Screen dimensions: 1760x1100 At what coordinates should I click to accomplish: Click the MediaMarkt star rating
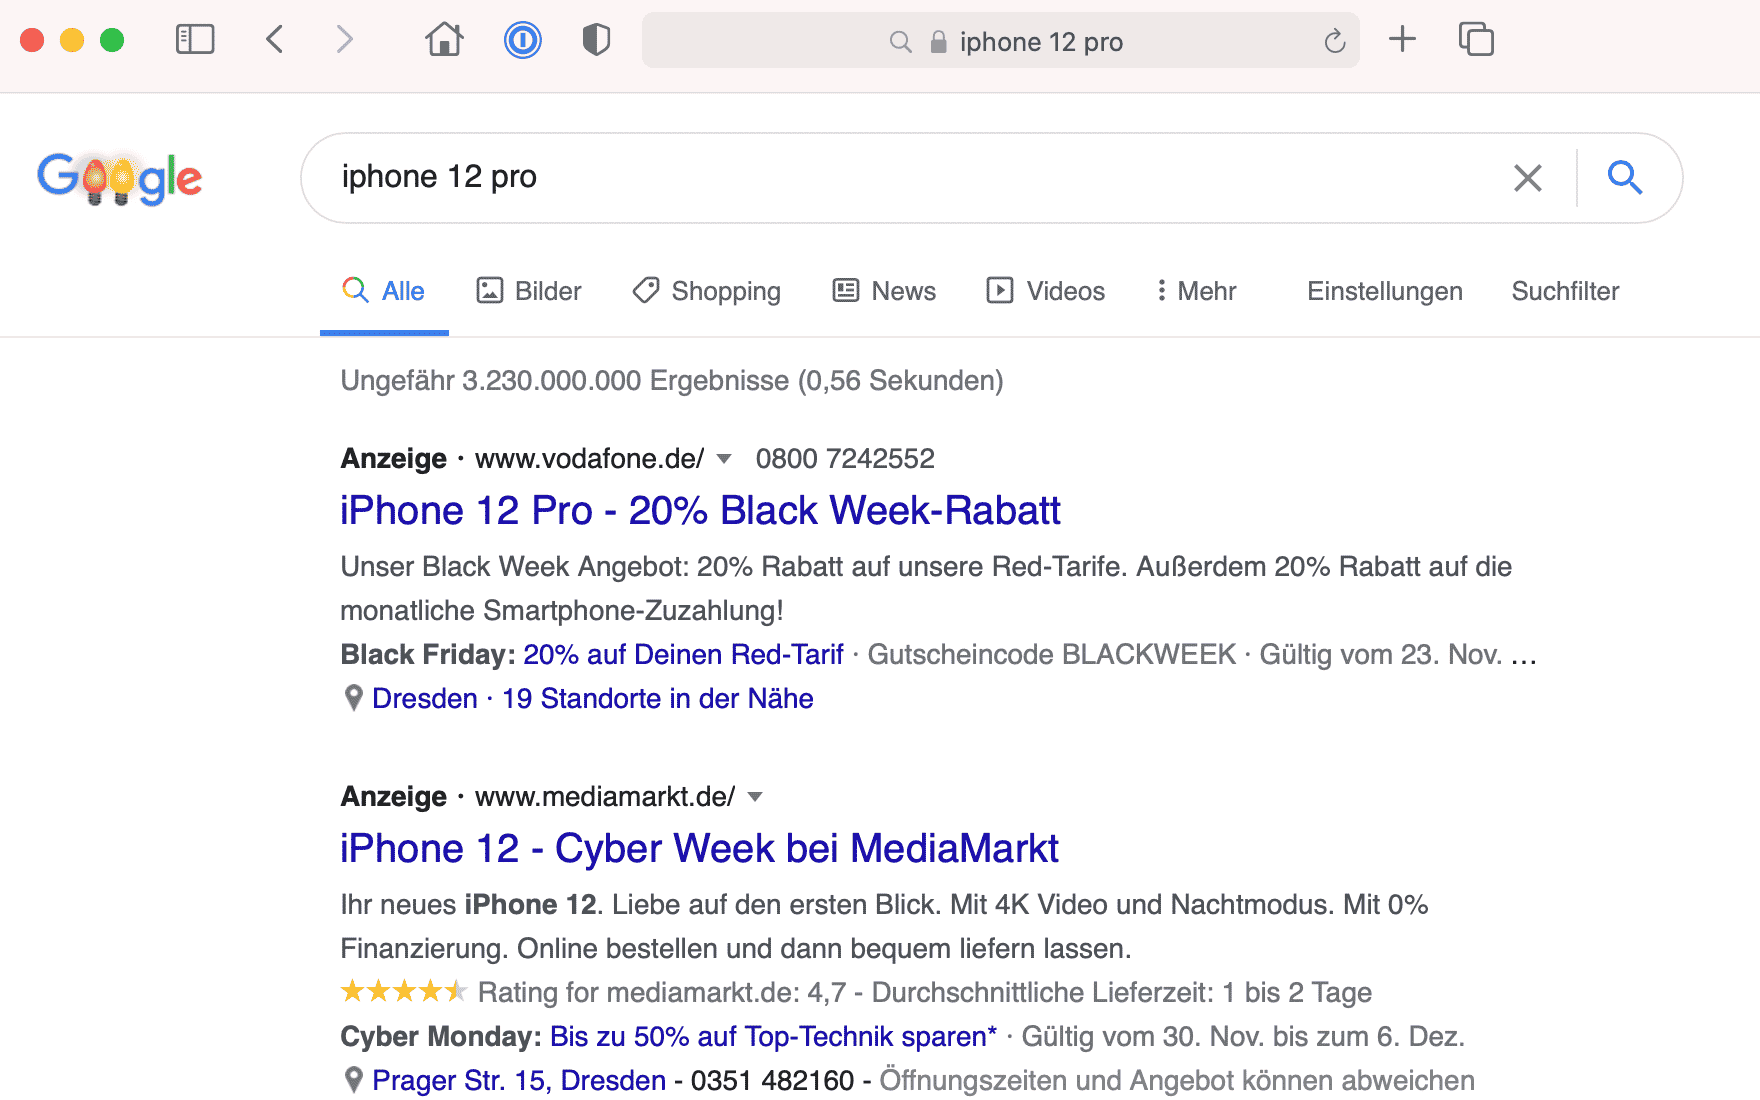tap(404, 992)
